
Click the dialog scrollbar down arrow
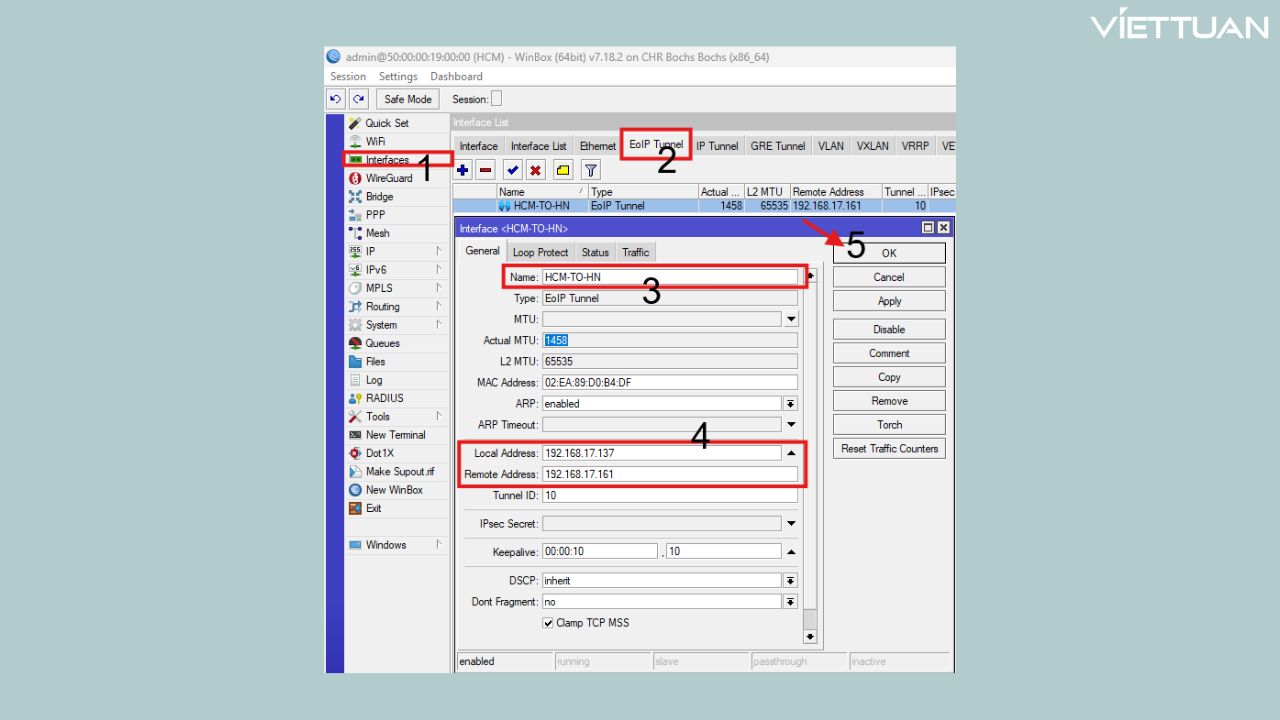pyautogui.click(x=810, y=636)
